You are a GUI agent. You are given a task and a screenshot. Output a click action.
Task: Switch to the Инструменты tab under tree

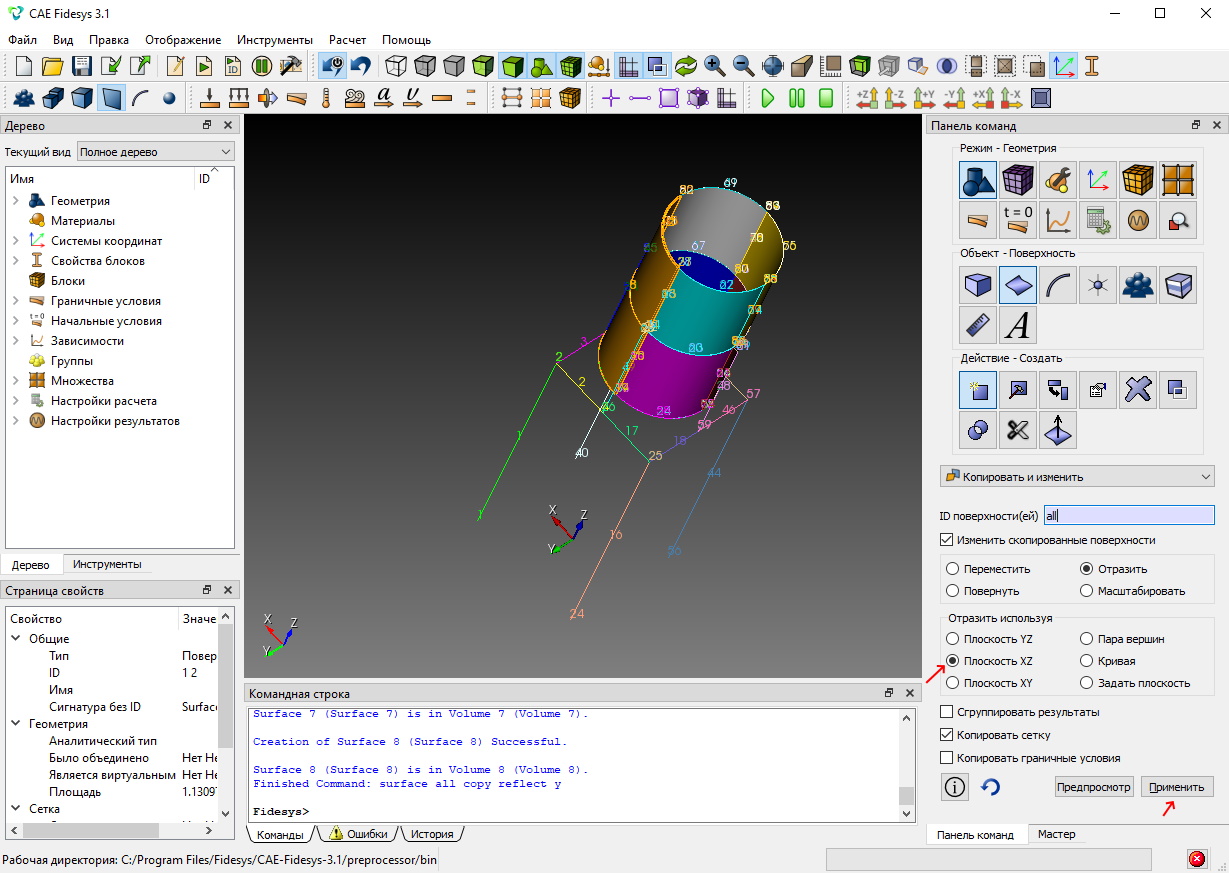tap(107, 564)
